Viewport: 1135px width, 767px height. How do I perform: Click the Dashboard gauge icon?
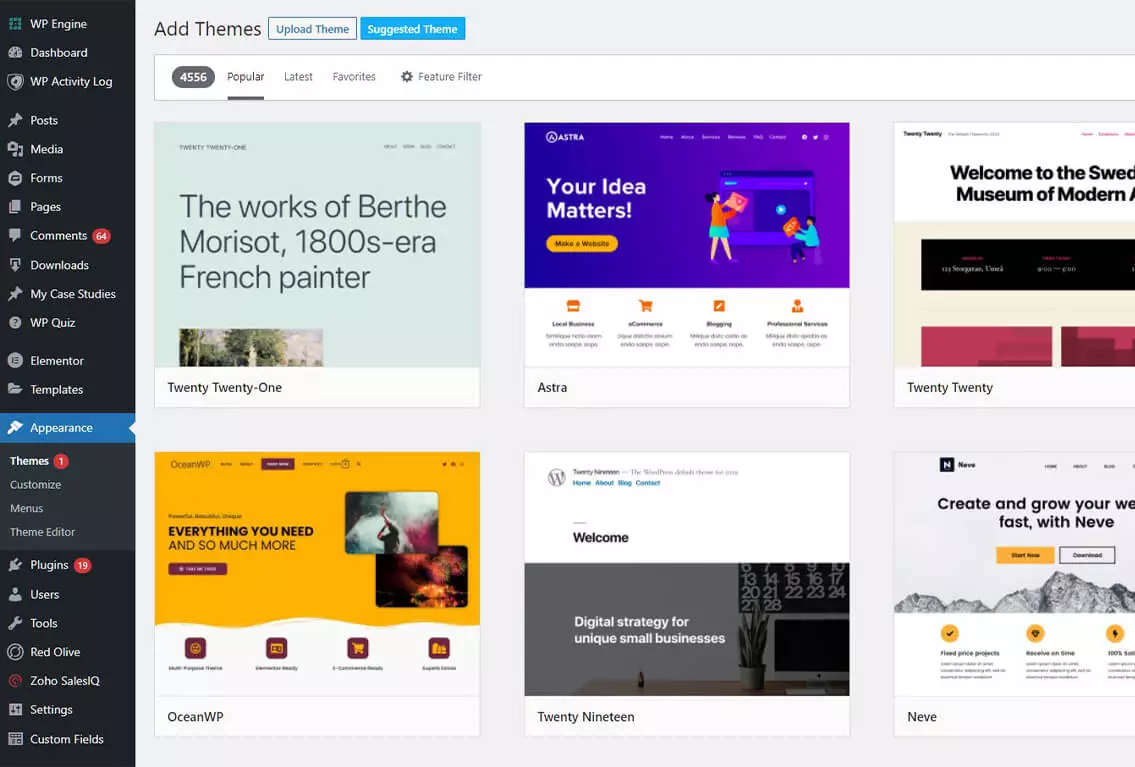pos(15,53)
